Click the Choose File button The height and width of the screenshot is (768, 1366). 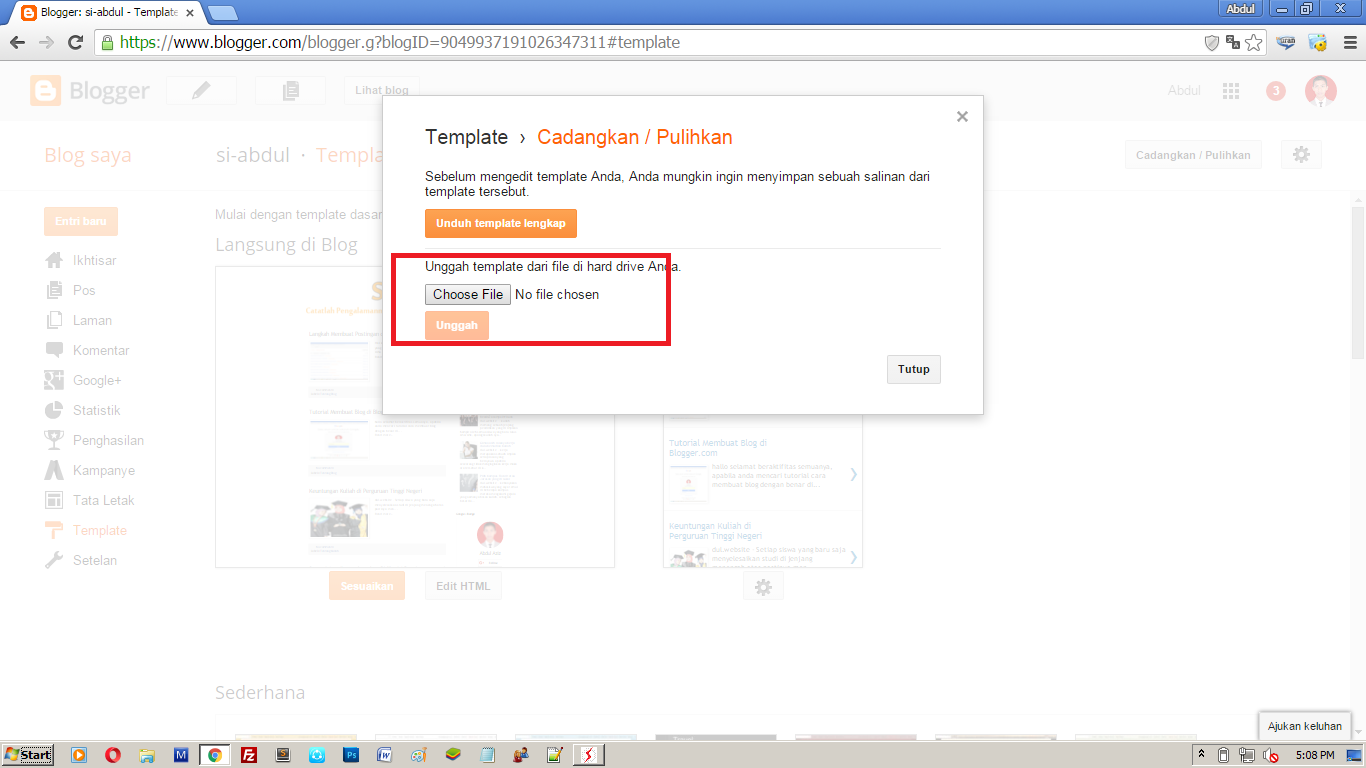click(468, 294)
